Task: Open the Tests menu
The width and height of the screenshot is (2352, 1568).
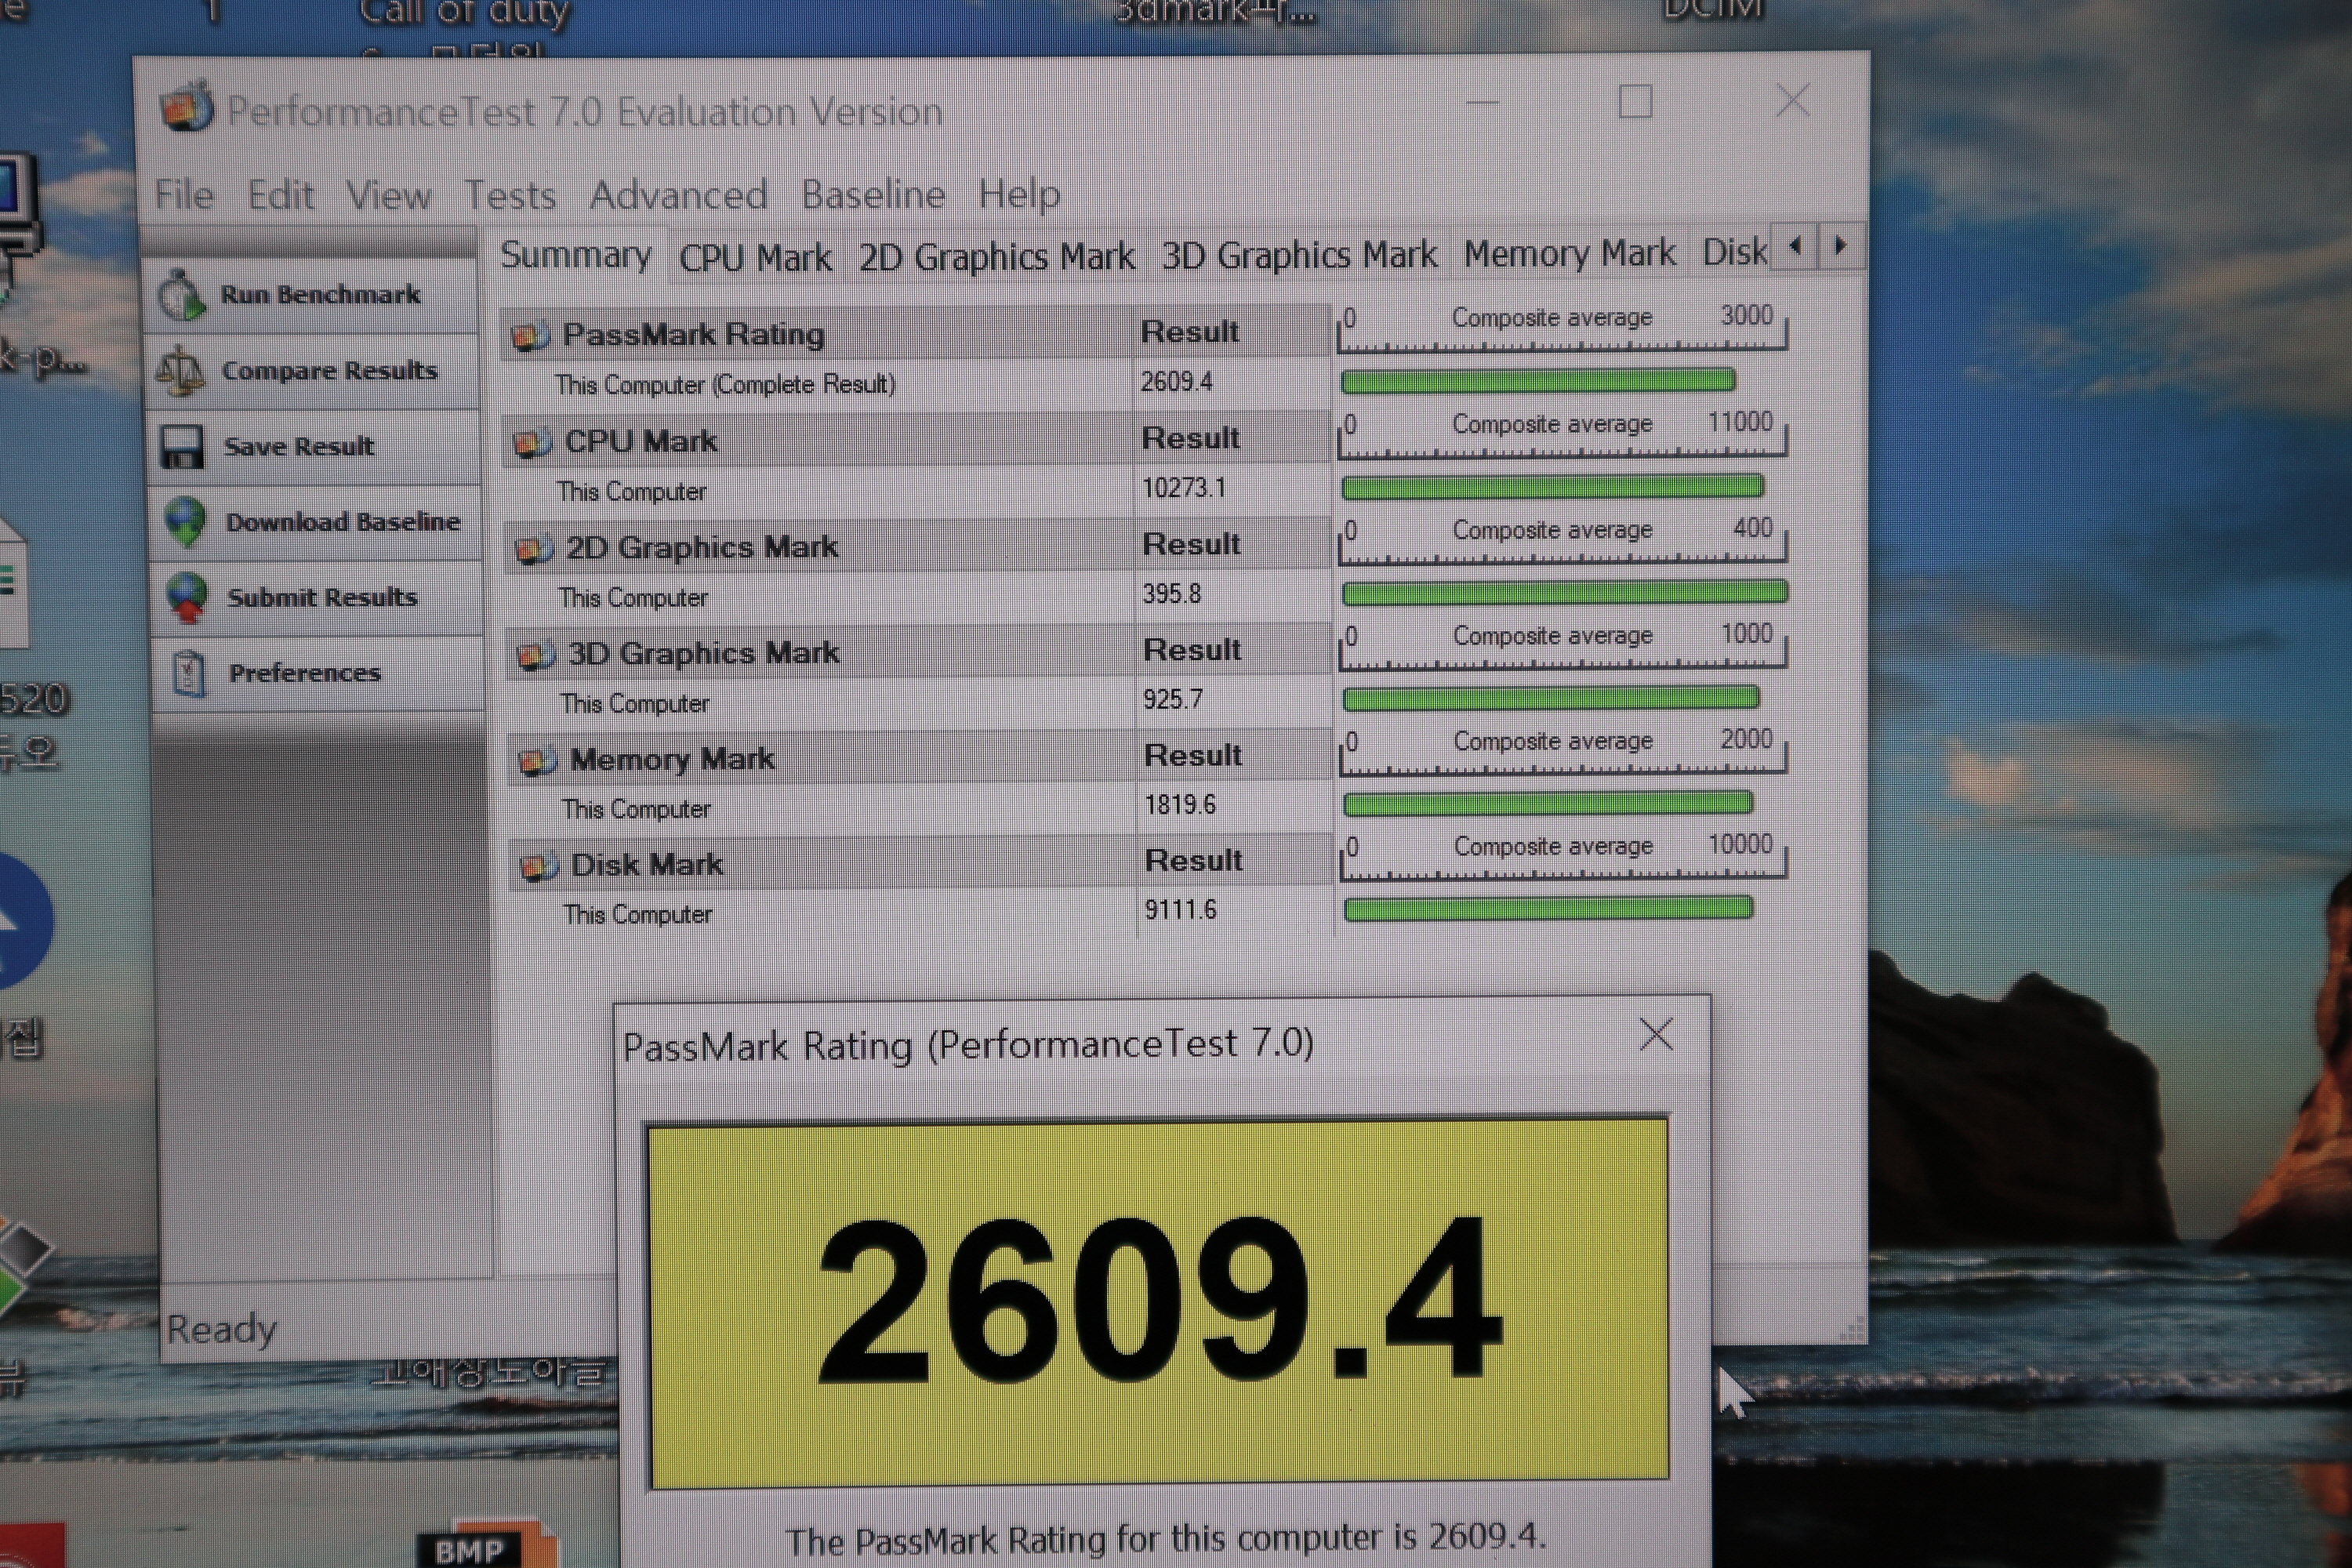Action: (x=510, y=196)
